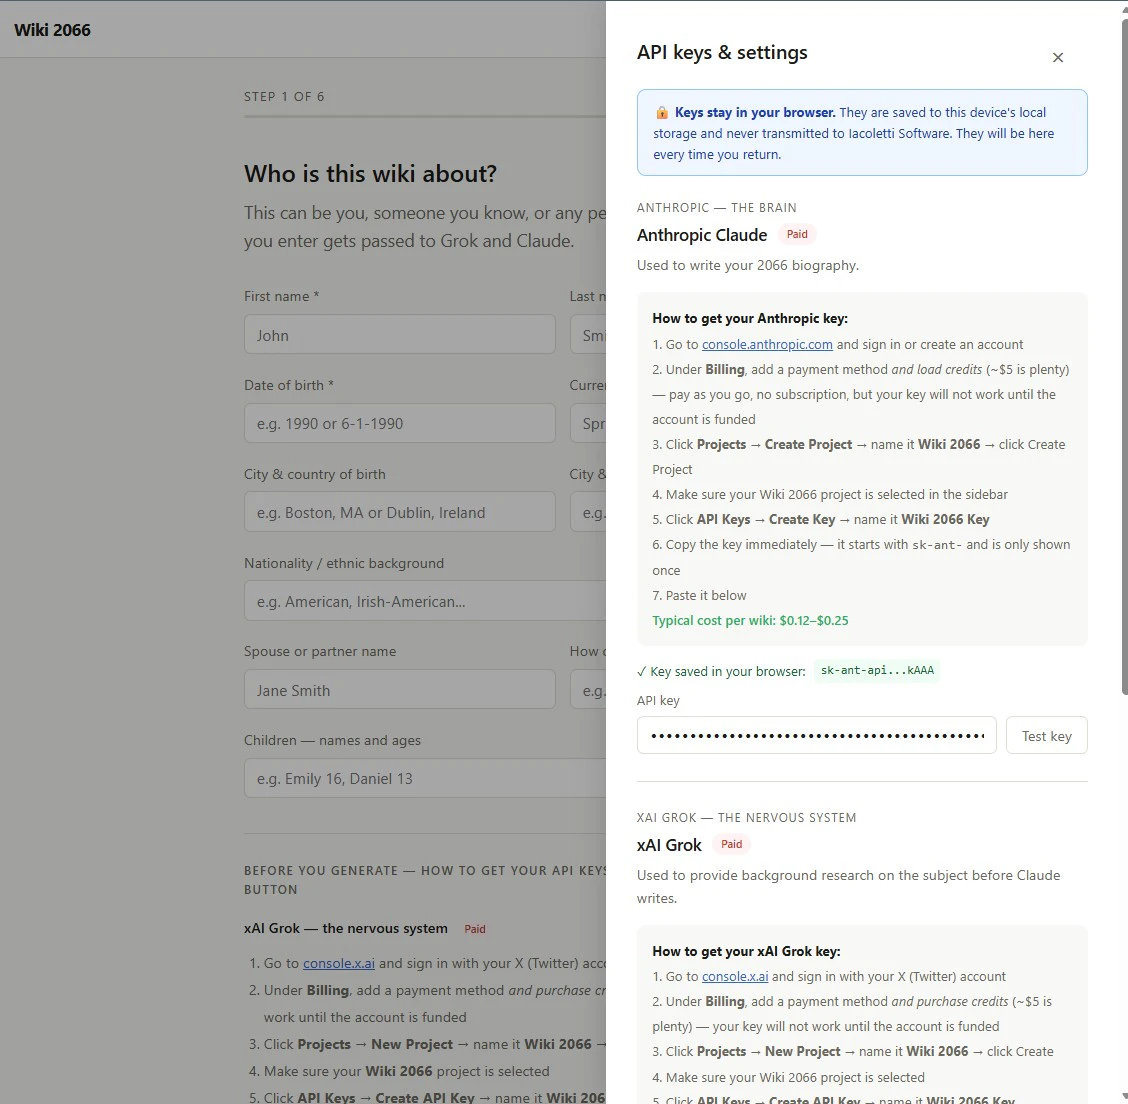1128x1104 pixels.
Task: Open console.x.ai link in settings panel
Action: tap(734, 977)
